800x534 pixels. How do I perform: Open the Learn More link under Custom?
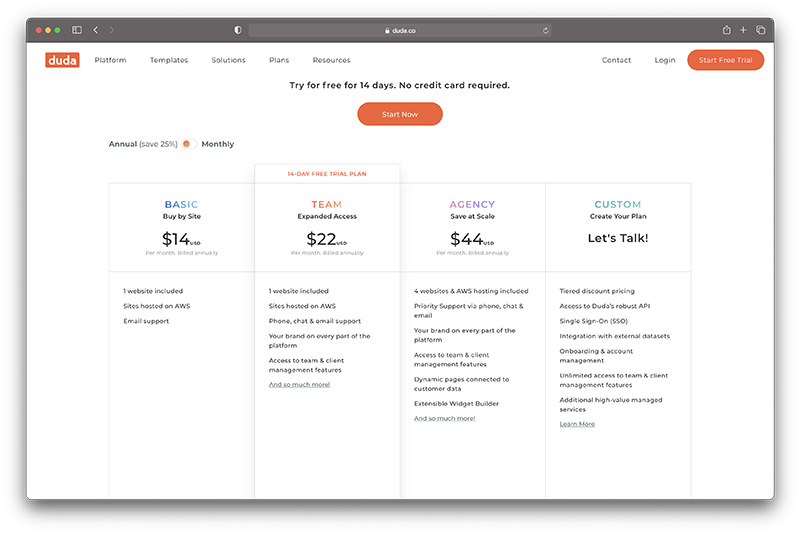tap(577, 424)
